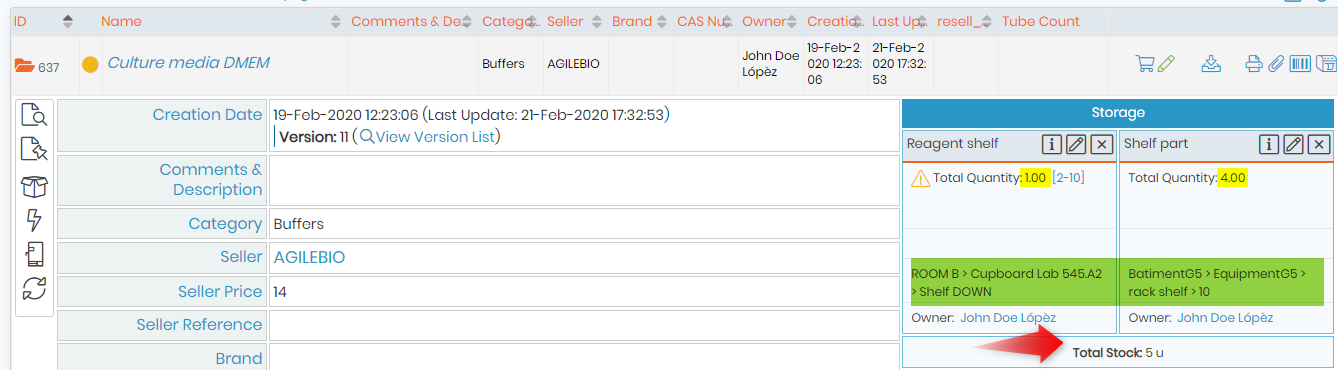The width and height of the screenshot is (1338, 370).
Task: Remove the Reagent shelf storage entry
Action: (1102, 144)
